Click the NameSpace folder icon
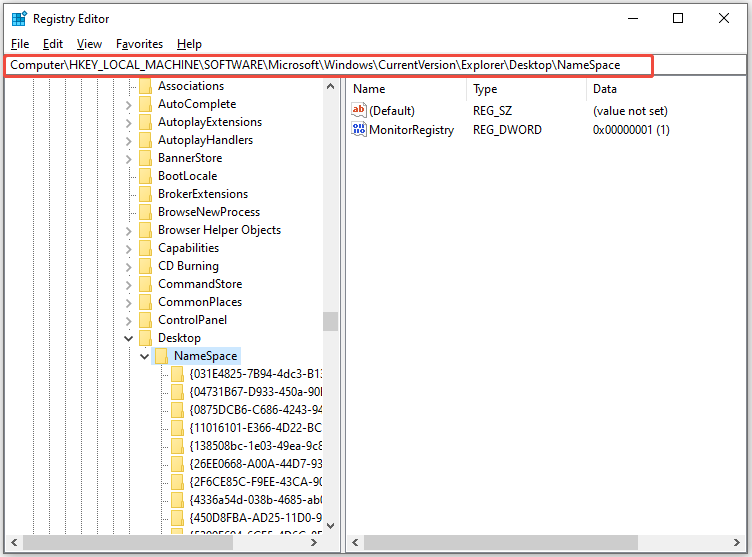752x557 pixels. click(161, 356)
